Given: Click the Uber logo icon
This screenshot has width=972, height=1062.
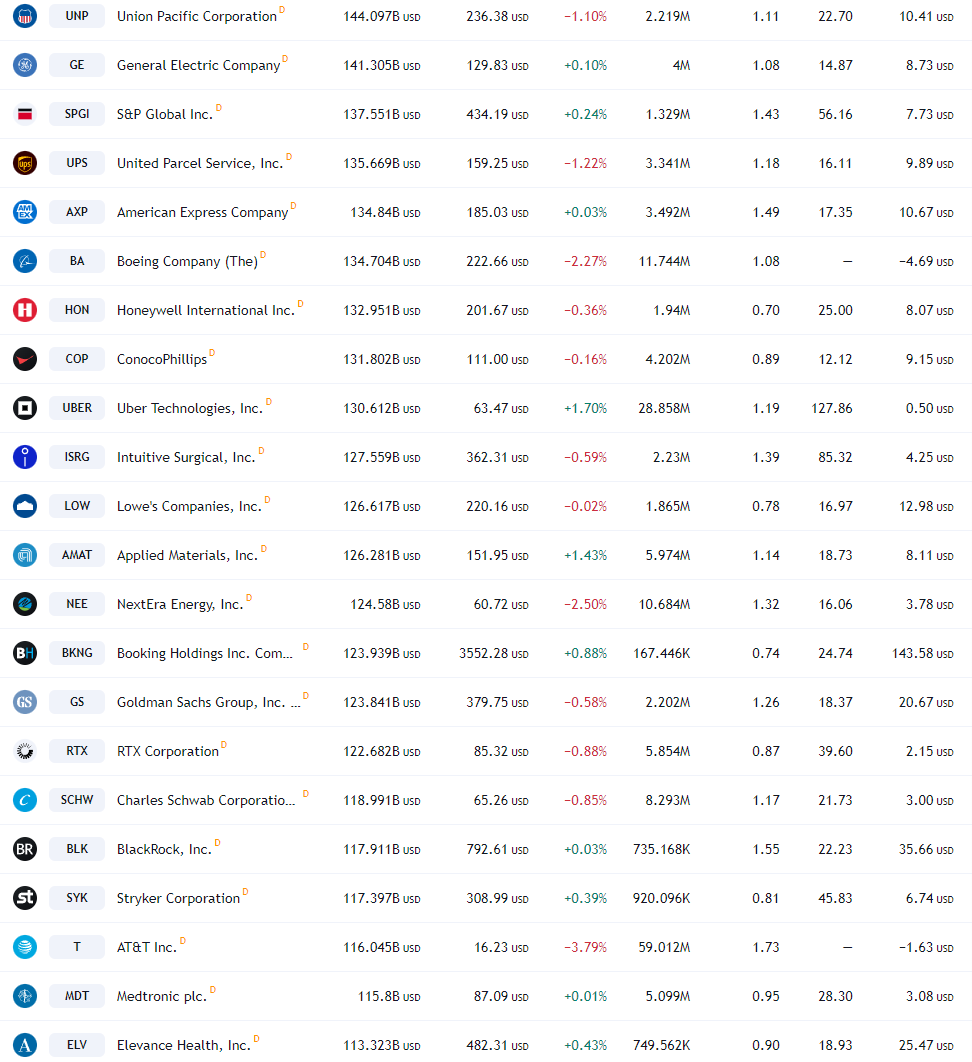Looking at the screenshot, I should pos(25,408).
